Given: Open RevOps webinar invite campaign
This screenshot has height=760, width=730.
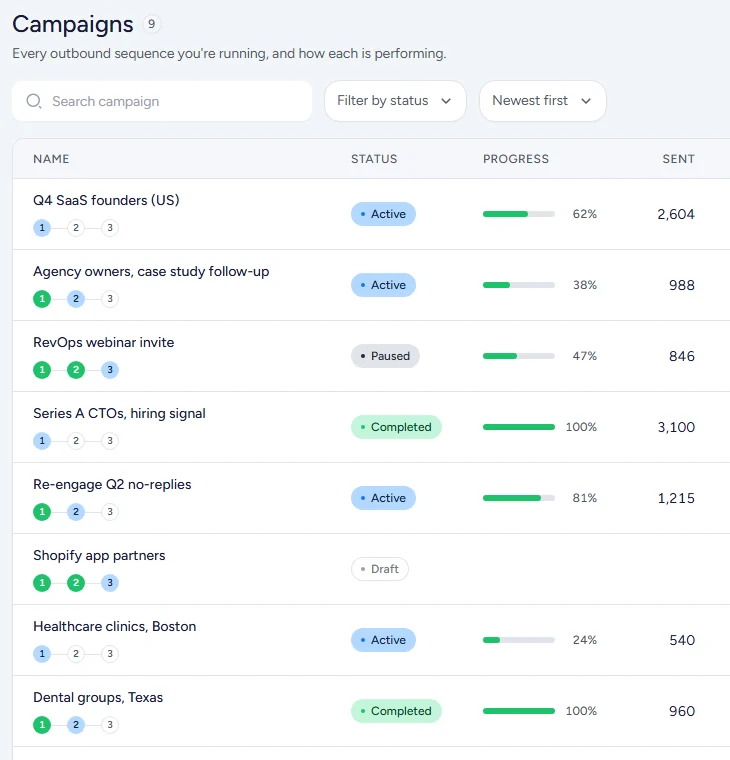Looking at the screenshot, I should [104, 342].
